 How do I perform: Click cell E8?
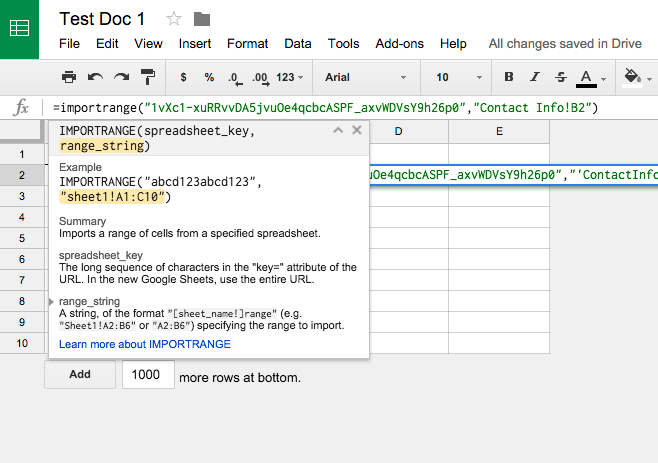(499, 301)
